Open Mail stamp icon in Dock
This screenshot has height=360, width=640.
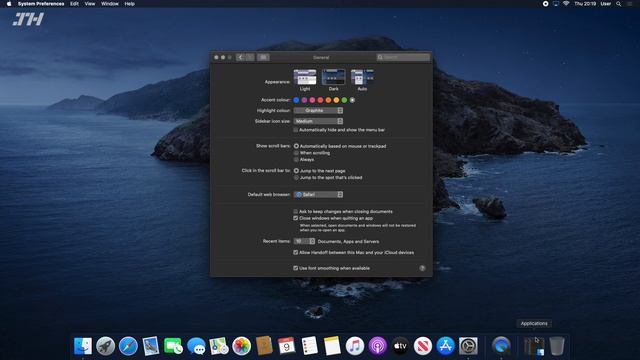(151, 346)
